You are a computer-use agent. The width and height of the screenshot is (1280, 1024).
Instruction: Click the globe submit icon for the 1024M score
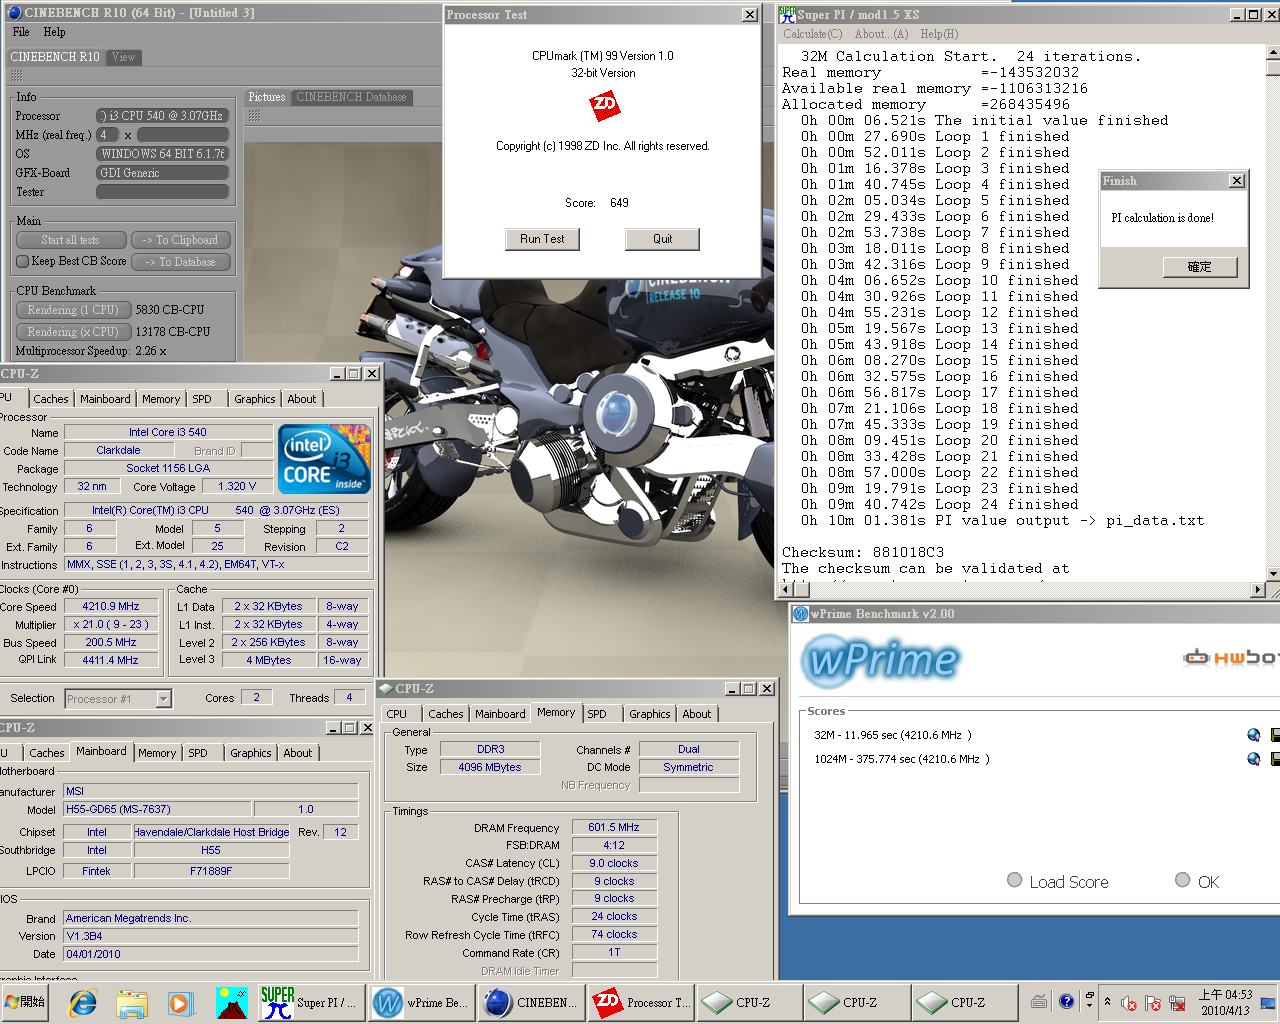pyautogui.click(x=1253, y=759)
